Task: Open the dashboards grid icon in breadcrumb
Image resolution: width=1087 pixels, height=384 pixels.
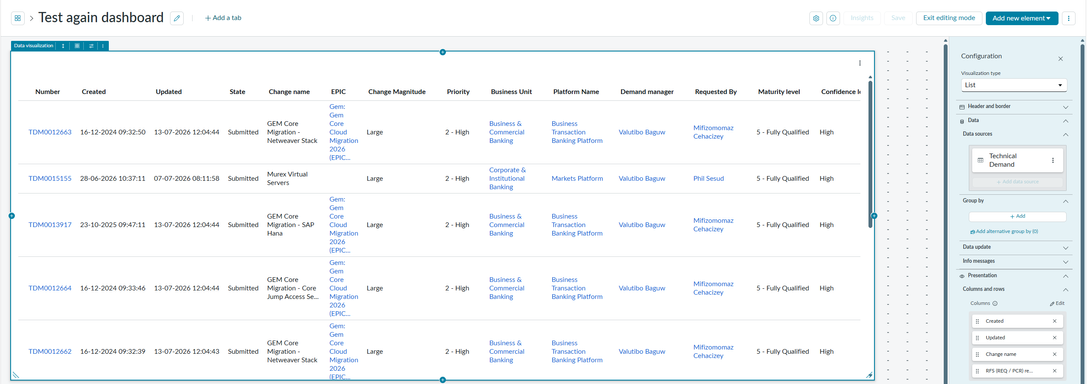Action: [x=18, y=18]
